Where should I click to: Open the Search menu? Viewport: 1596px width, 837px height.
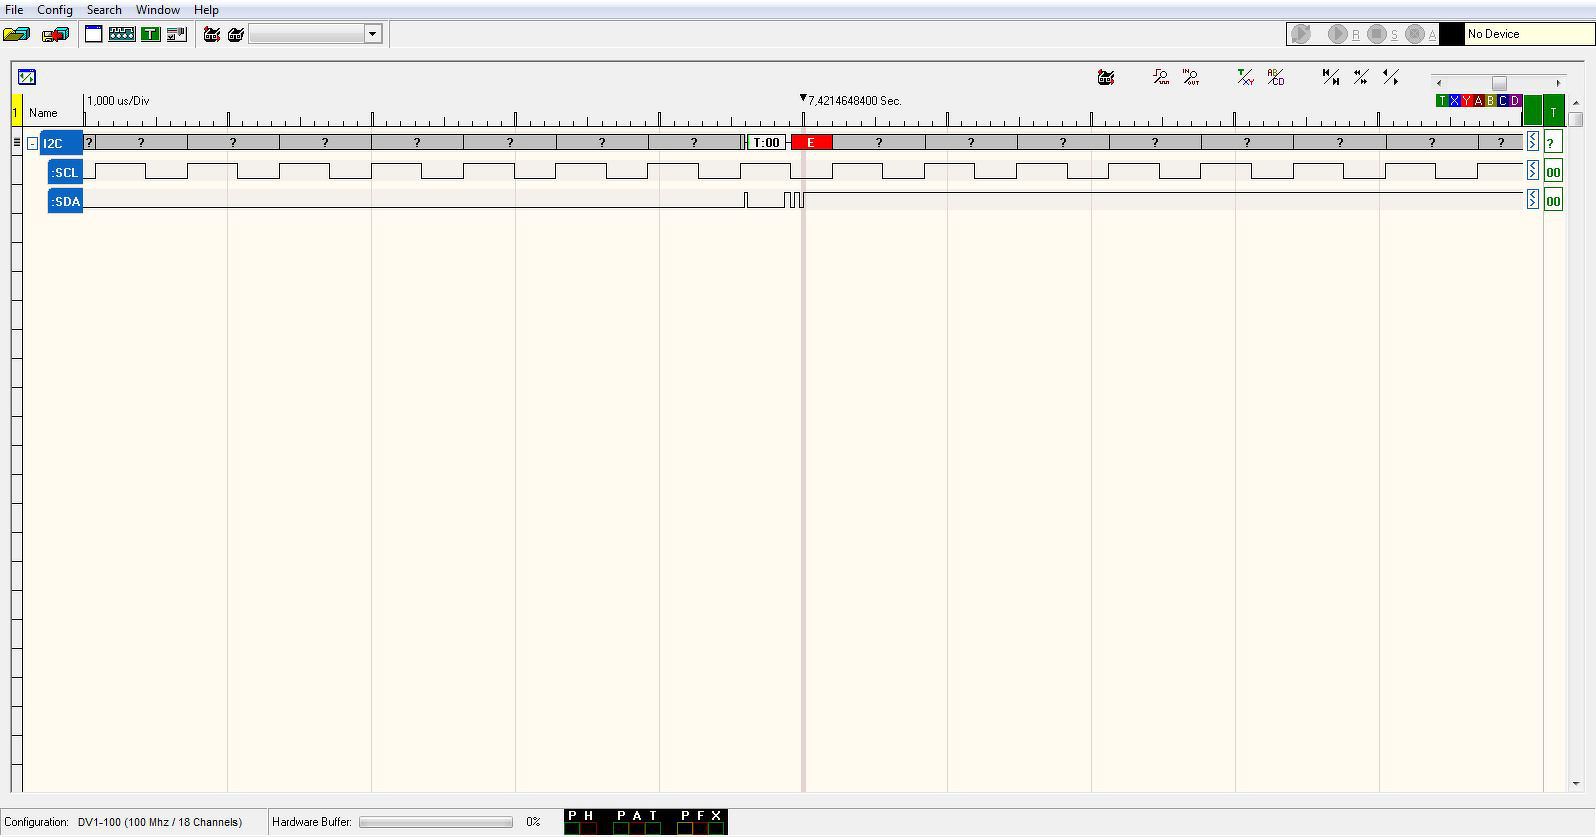point(104,10)
